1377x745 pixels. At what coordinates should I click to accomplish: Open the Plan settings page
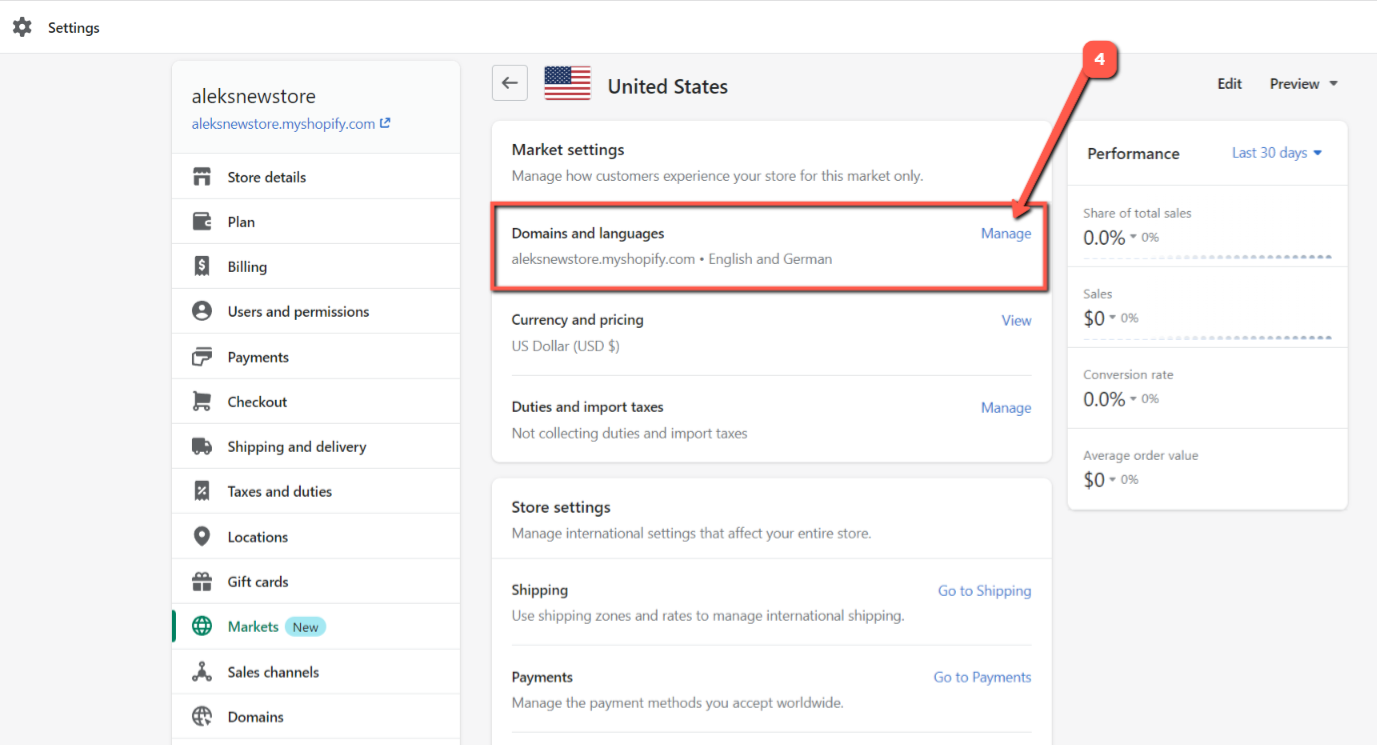316,222
